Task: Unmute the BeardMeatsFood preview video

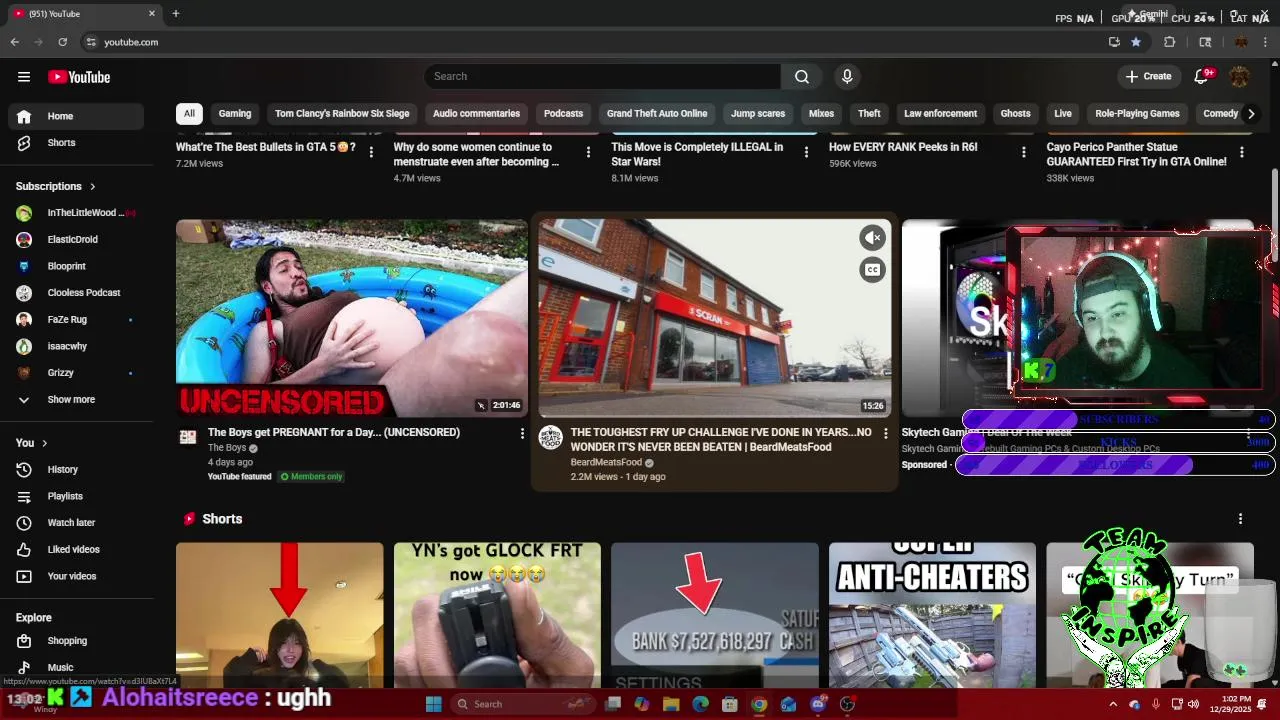Action: (x=873, y=238)
